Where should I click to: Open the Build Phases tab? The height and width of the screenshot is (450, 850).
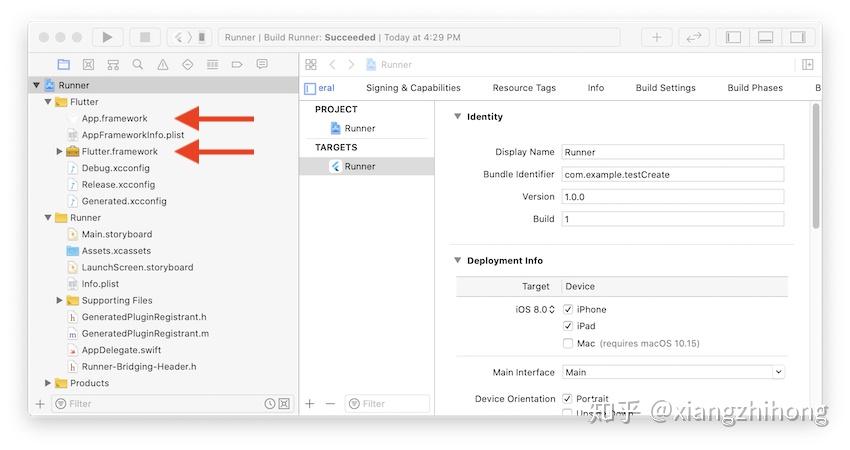[x=755, y=88]
